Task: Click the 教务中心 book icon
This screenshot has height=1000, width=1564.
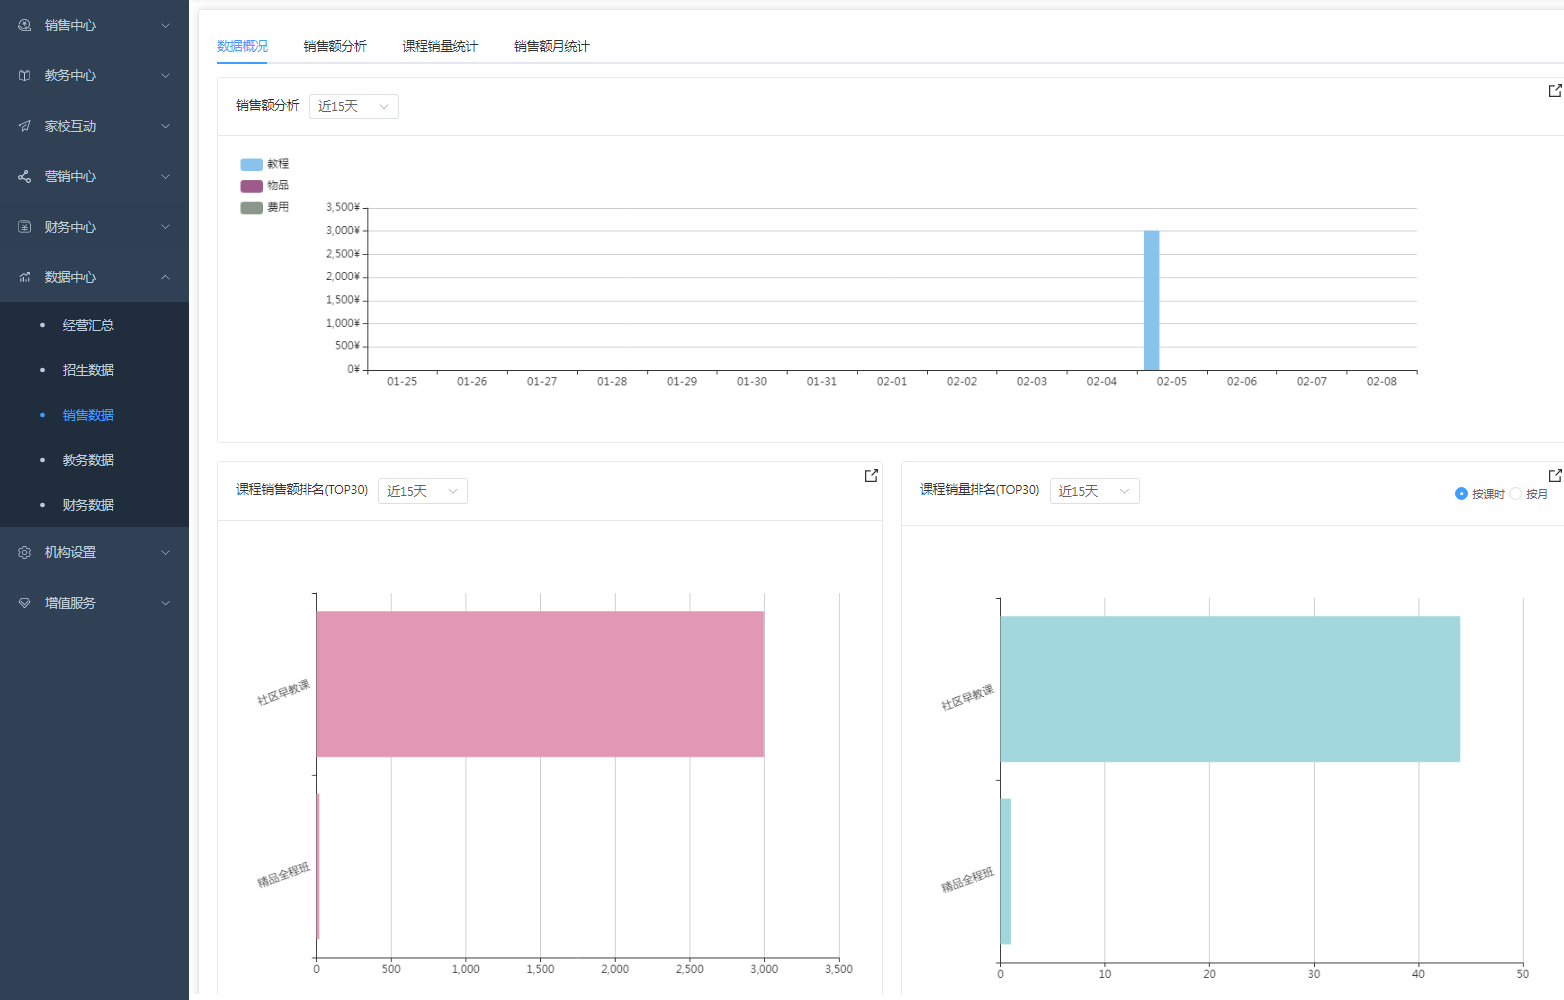Action: pyautogui.click(x=24, y=75)
